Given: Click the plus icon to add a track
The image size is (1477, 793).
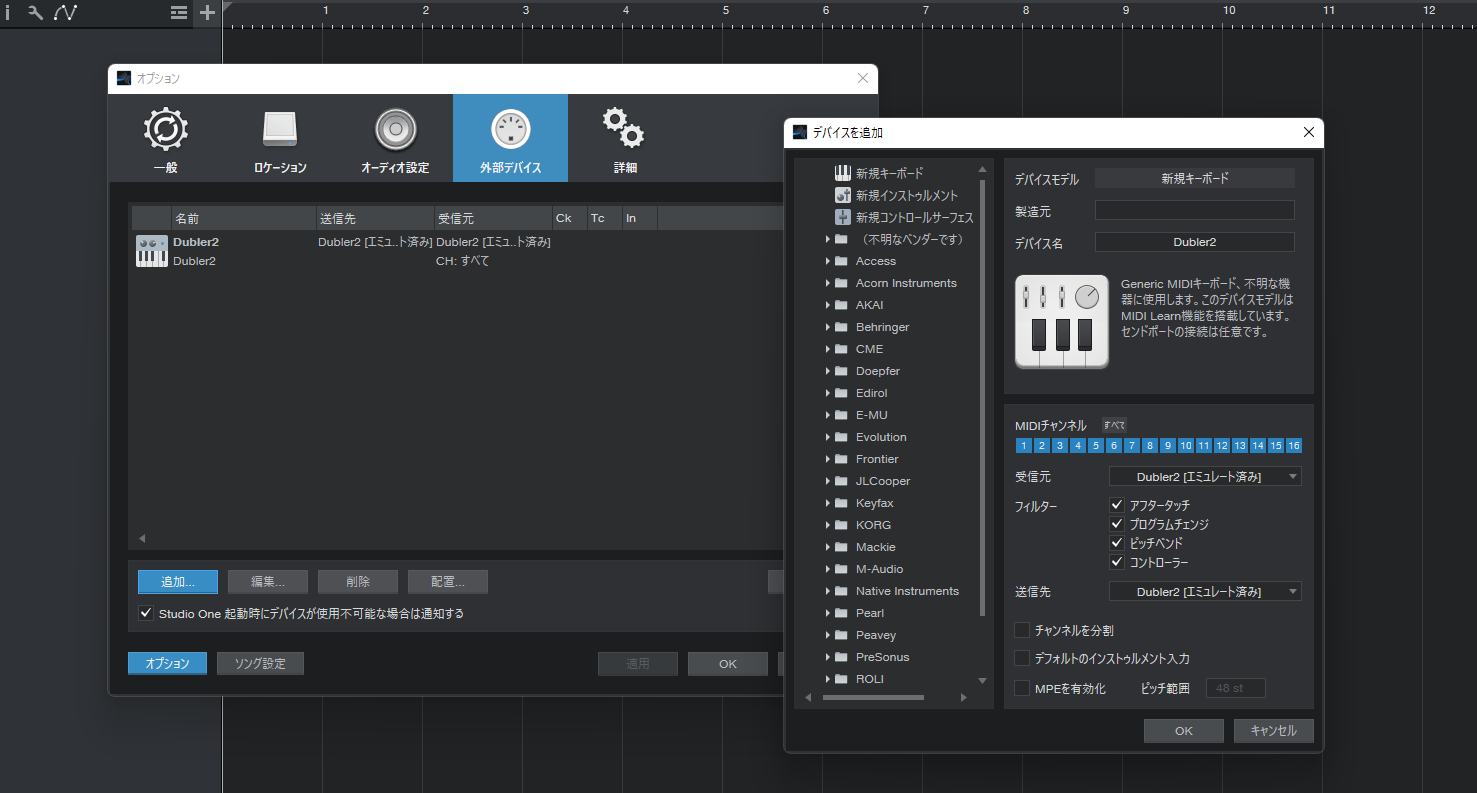Looking at the screenshot, I should 207,12.
